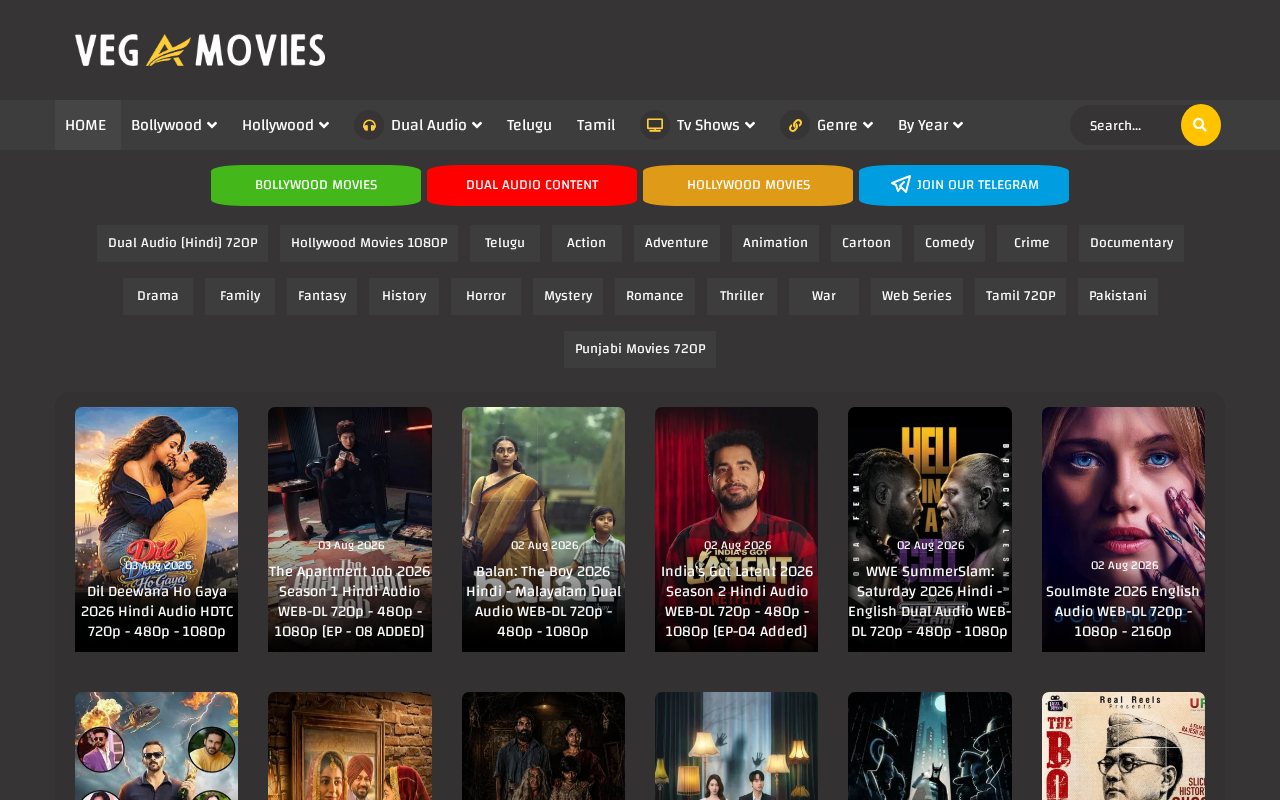1280x800 pixels.
Task: Select the Documentary genre tag
Action: [1131, 243]
